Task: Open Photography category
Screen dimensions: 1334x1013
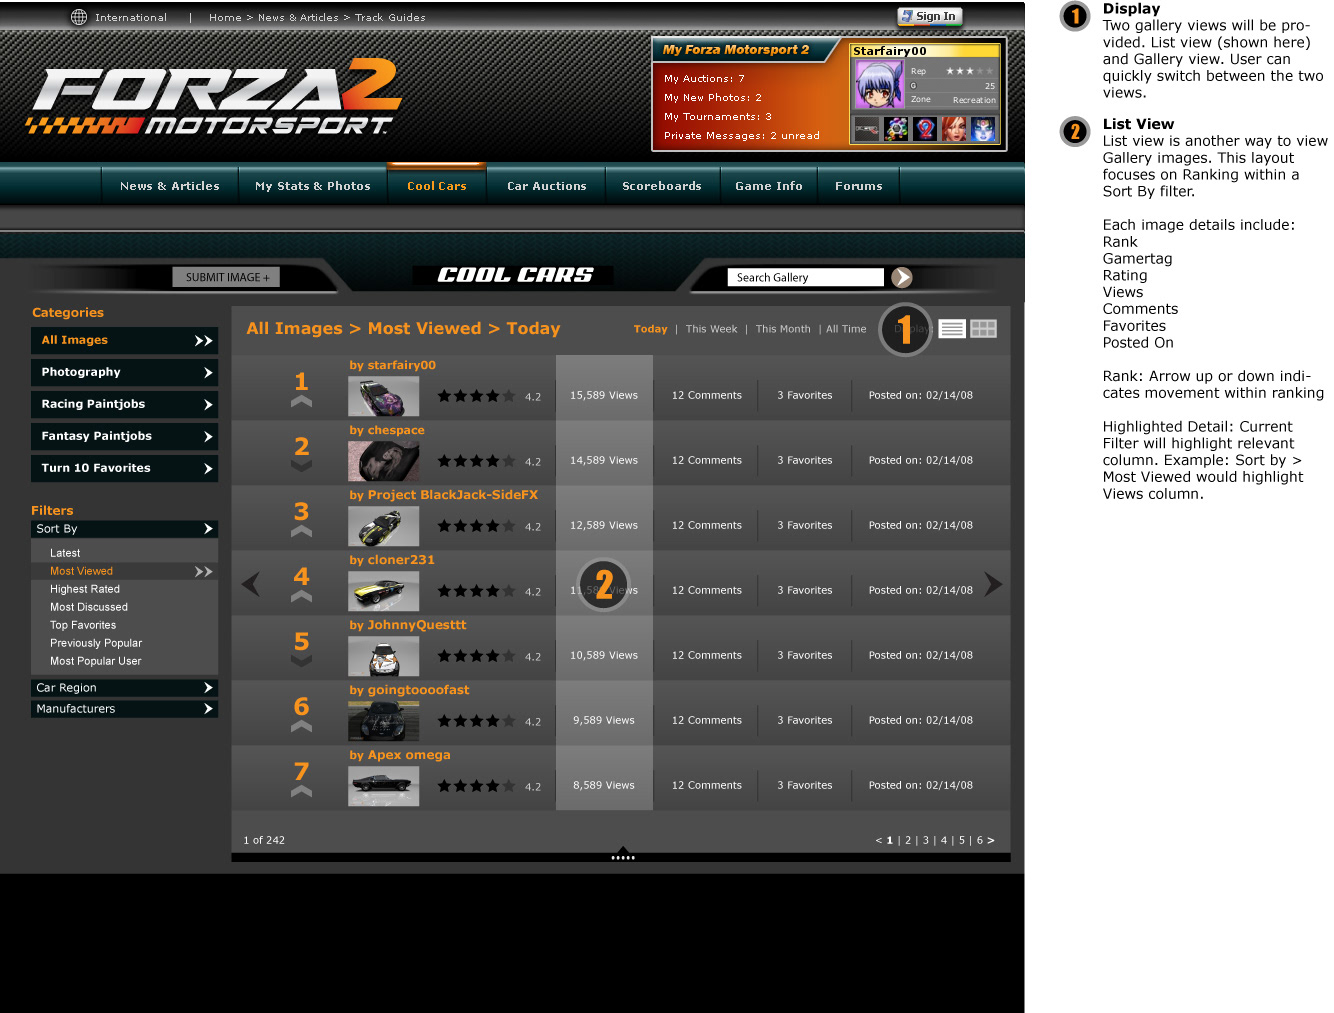Action: pyautogui.click(x=124, y=372)
